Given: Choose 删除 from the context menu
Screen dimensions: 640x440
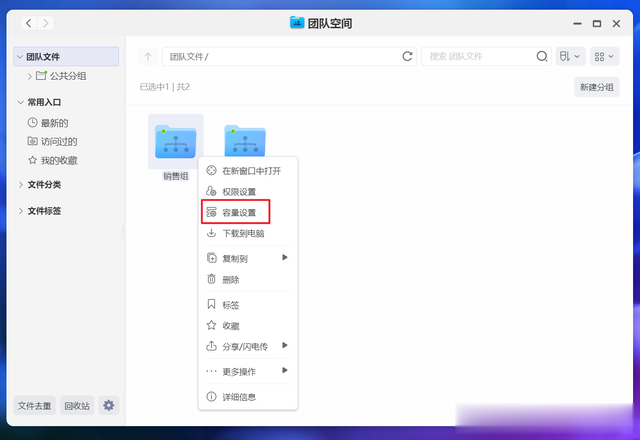Looking at the screenshot, I should [248, 279].
